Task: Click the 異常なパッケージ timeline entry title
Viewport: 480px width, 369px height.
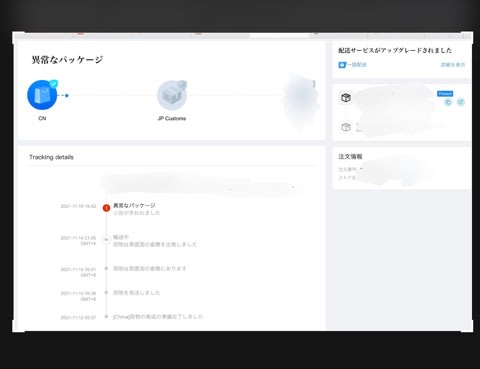Action: click(x=134, y=205)
